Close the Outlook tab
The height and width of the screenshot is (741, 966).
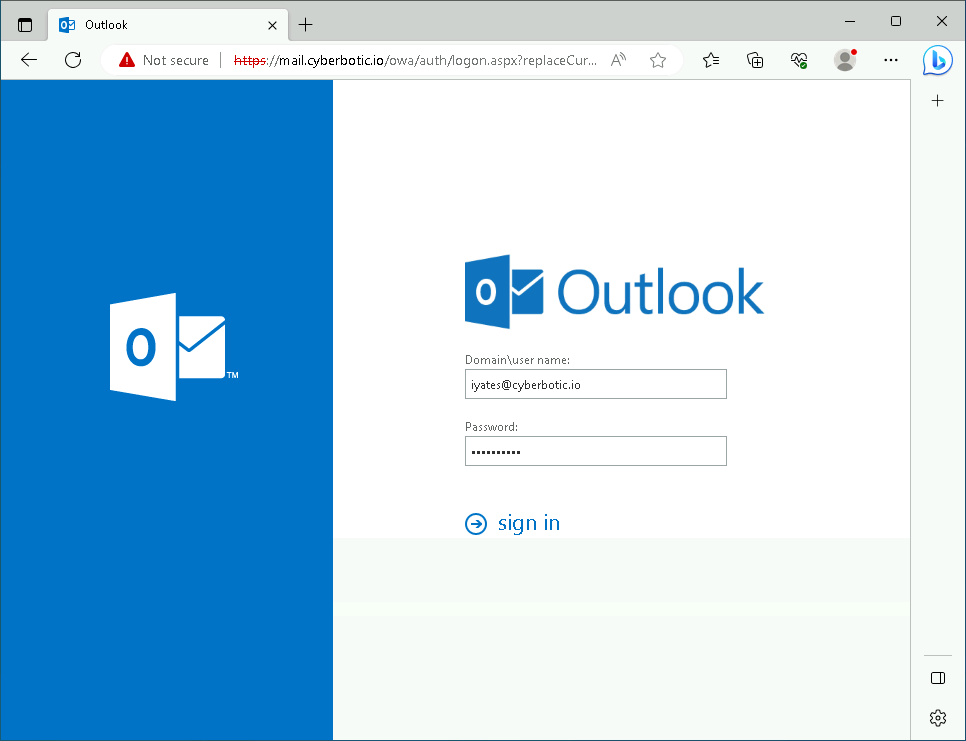(x=272, y=24)
